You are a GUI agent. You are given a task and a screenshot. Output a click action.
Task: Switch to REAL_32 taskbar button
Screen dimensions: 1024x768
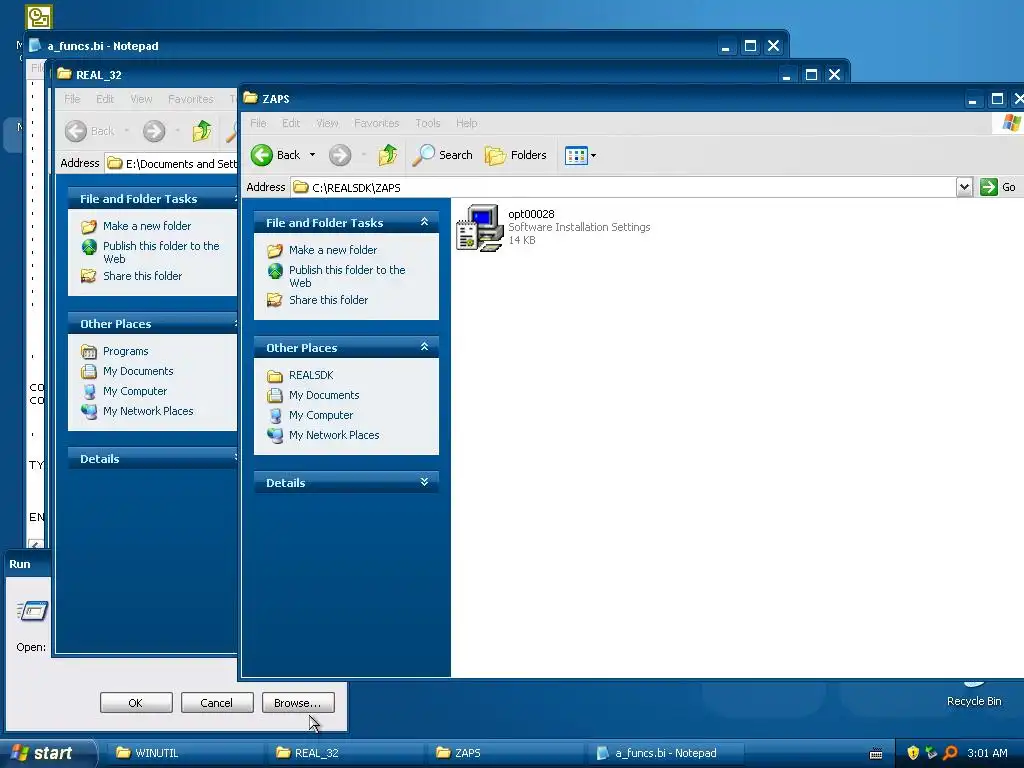[344, 753]
